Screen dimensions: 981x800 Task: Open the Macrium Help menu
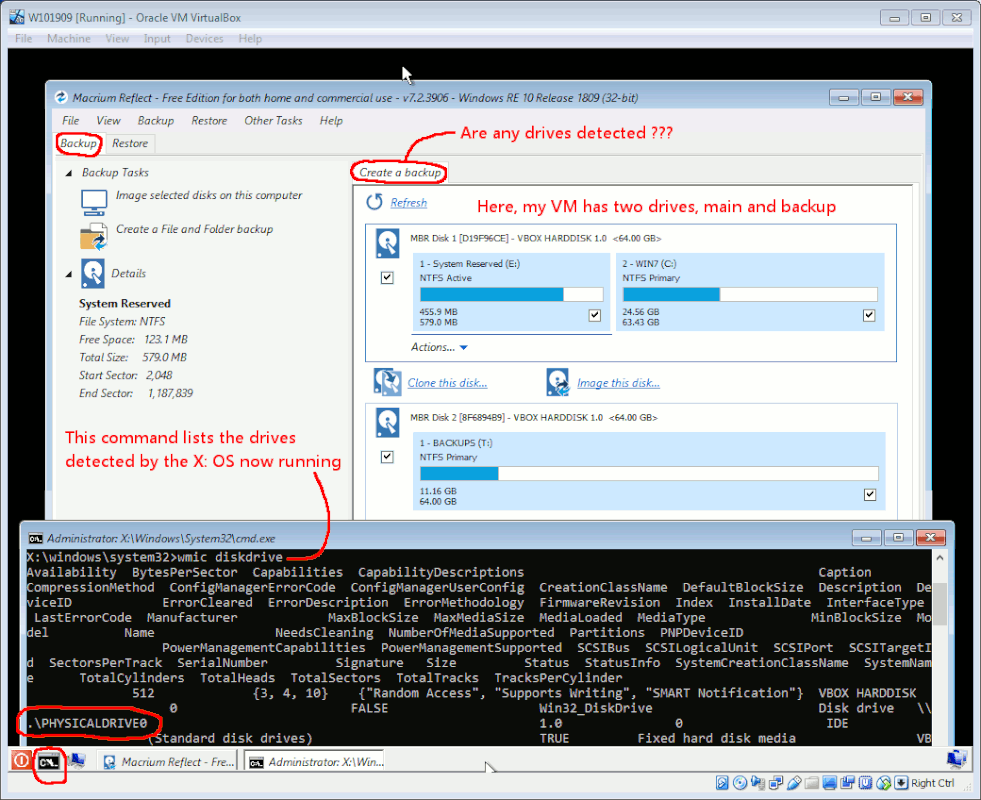click(x=331, y=121)
